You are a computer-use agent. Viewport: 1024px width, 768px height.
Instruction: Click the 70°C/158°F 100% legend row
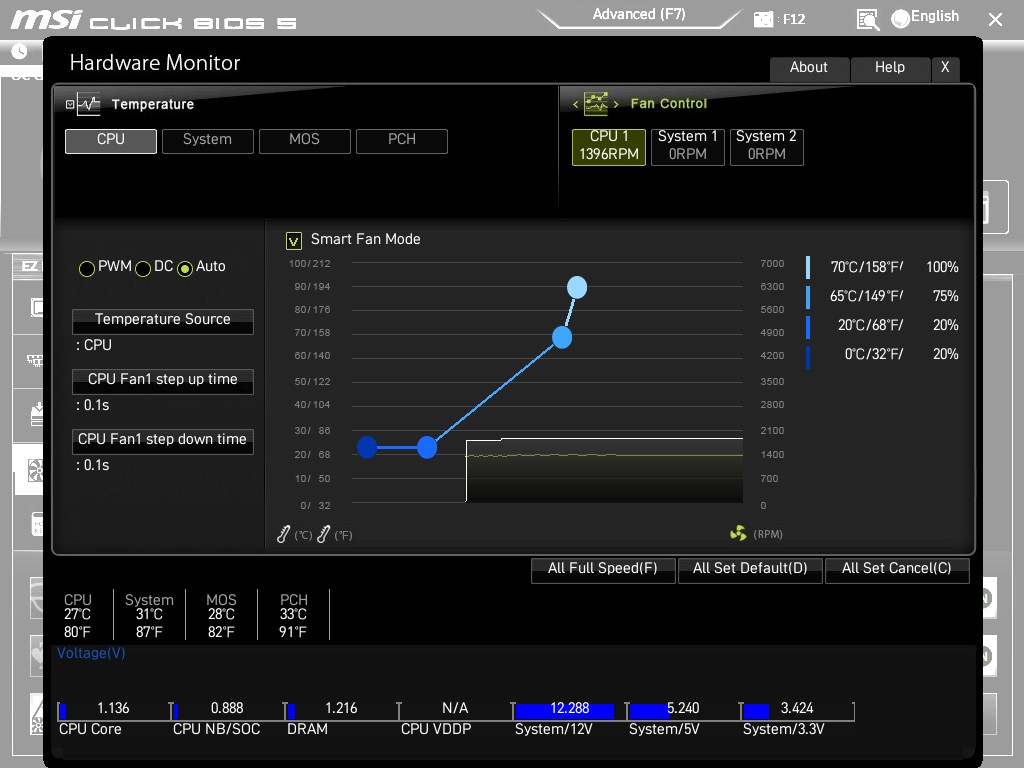[x=883, y=267]
